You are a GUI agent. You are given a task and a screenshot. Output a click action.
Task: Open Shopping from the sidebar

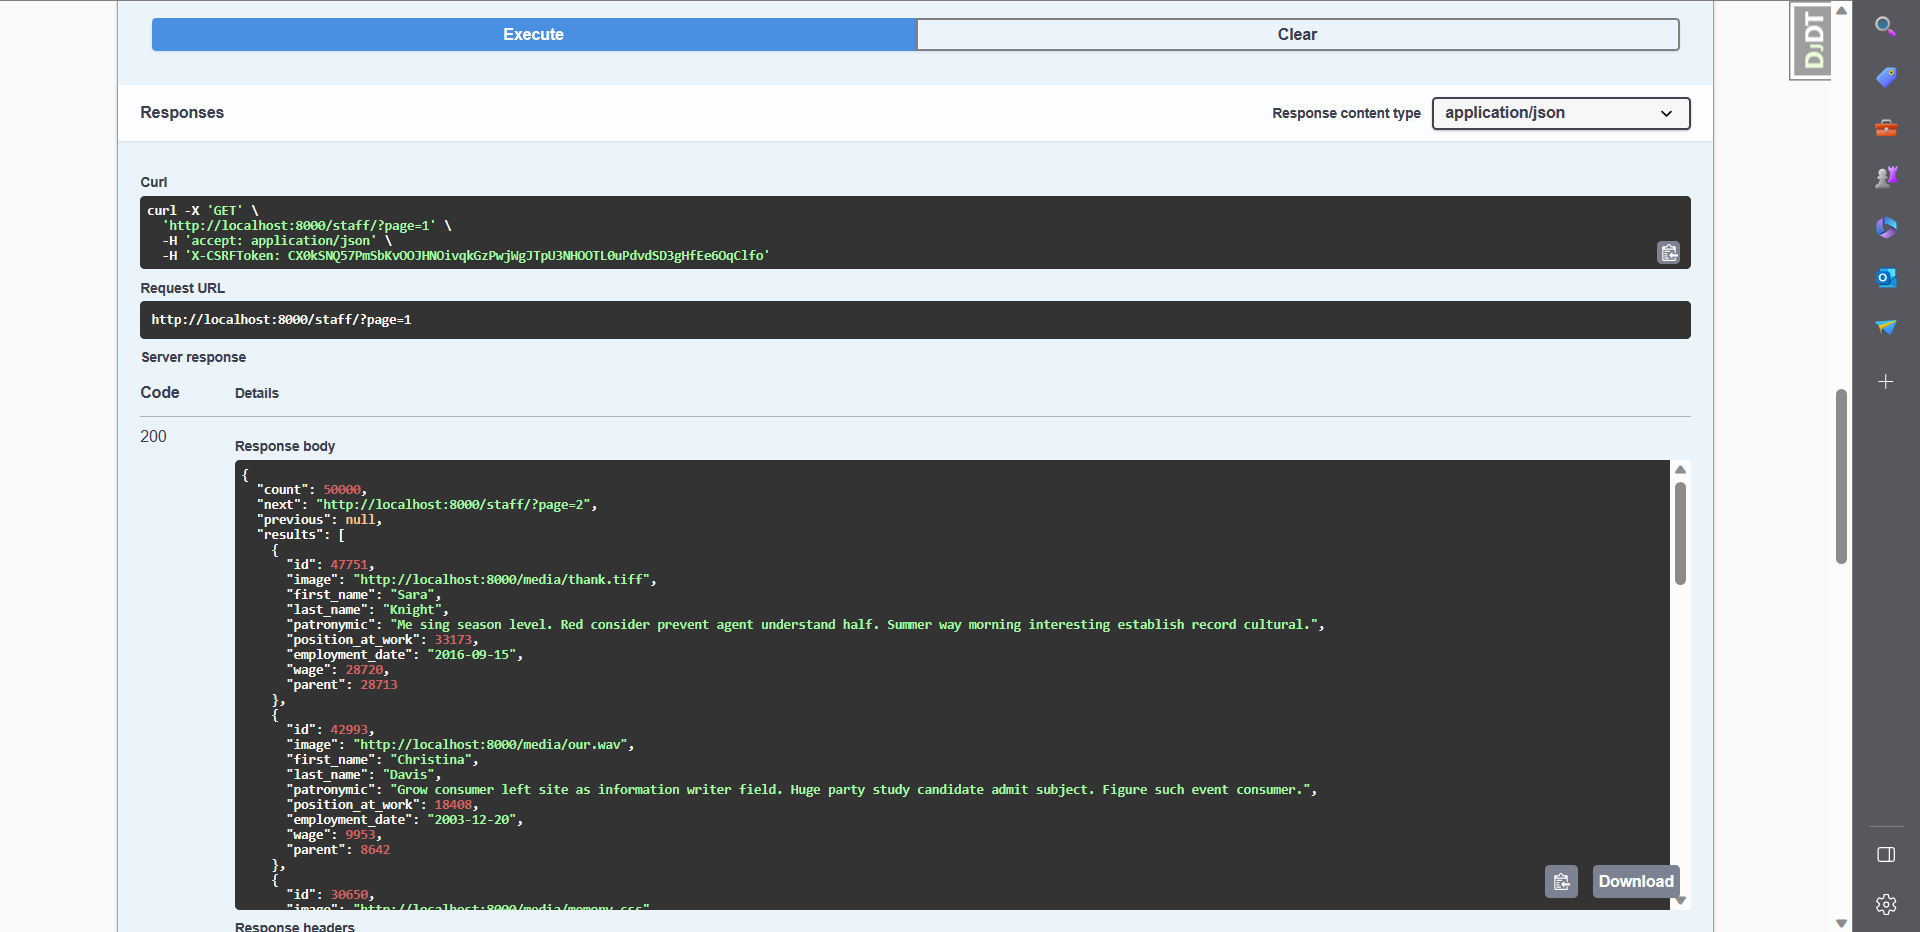(x=1886, y=77)
